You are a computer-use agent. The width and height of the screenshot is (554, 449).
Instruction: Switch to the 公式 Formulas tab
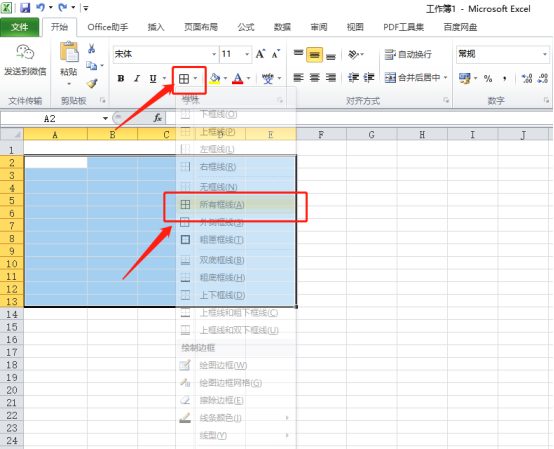[246, 27]
